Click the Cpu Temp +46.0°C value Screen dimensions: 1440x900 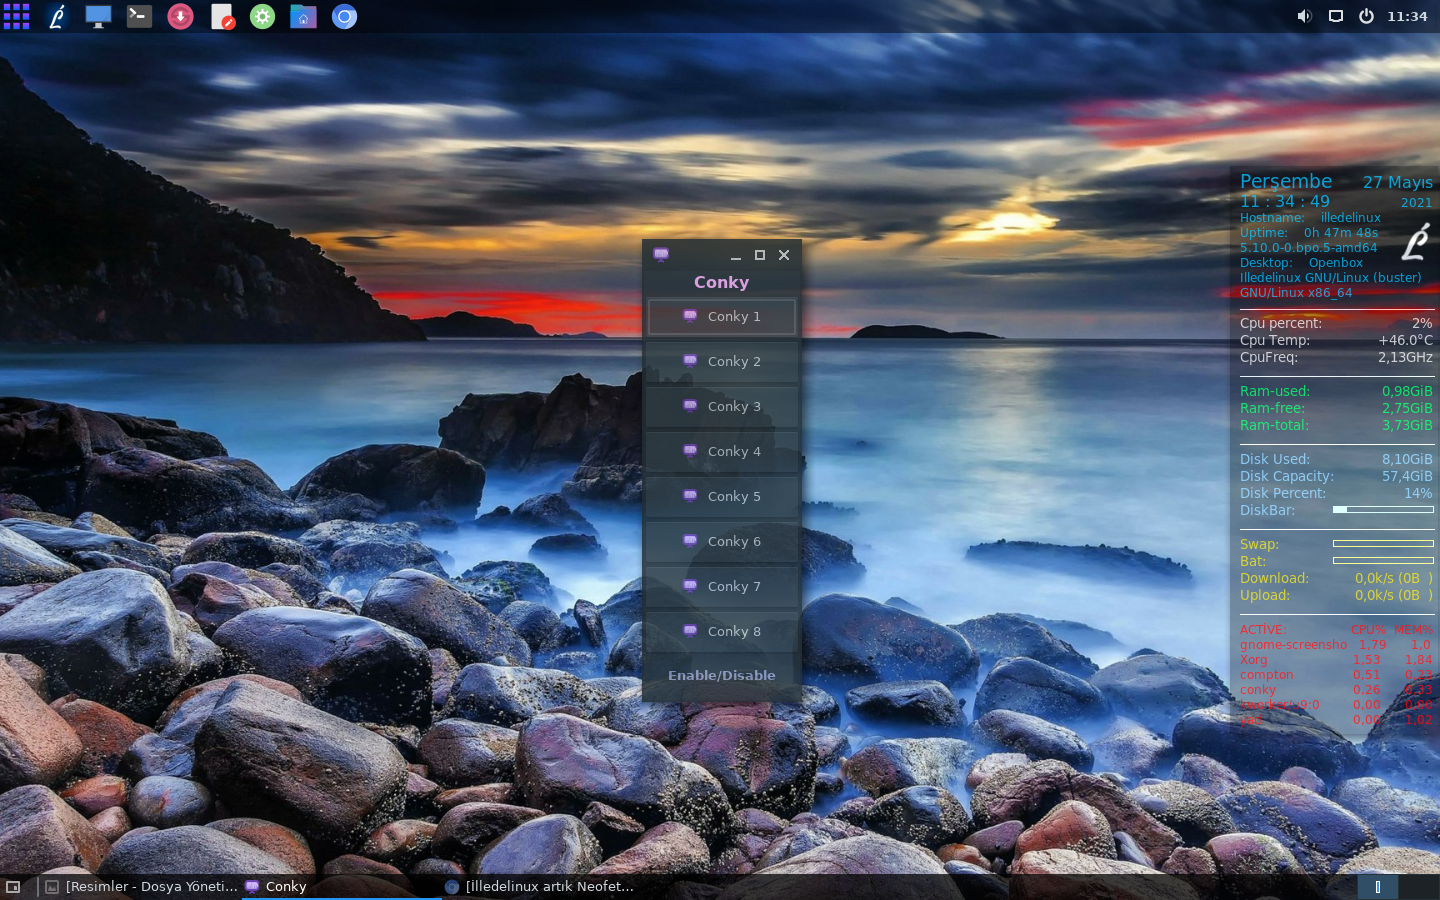point(1405,340)
